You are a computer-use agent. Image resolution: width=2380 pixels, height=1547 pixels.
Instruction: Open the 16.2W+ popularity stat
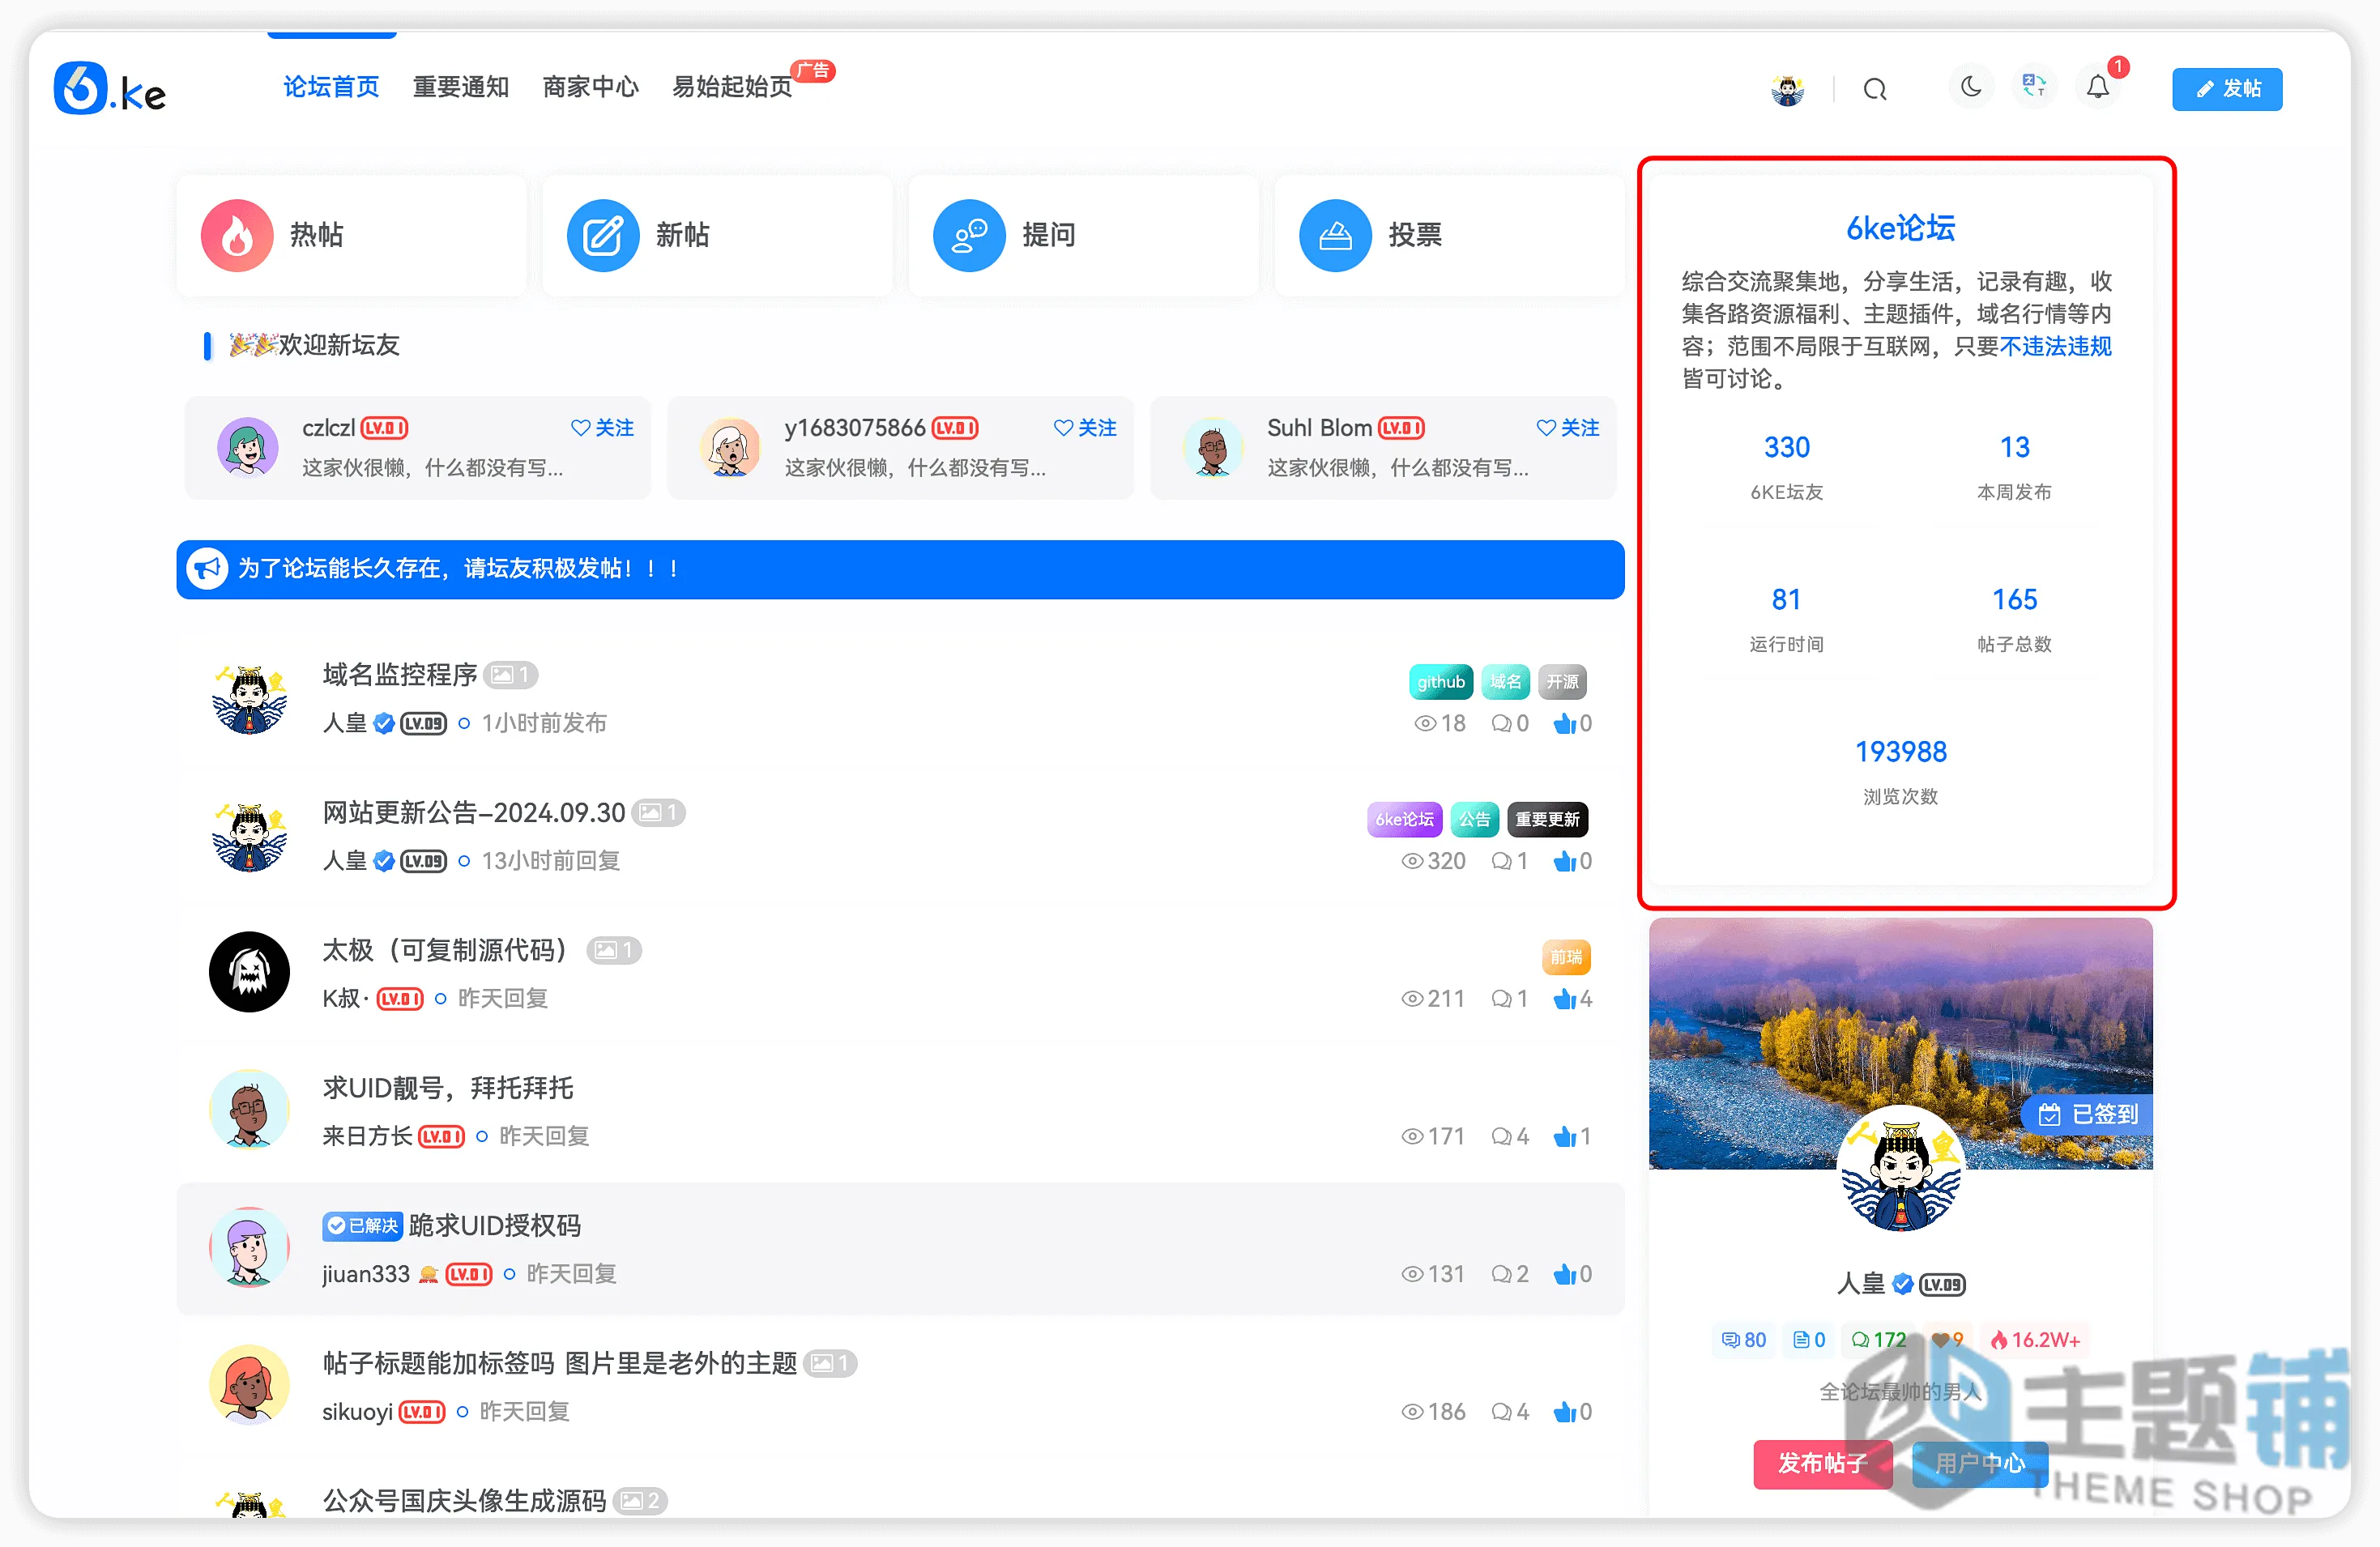click(x=2035, y=1340)
